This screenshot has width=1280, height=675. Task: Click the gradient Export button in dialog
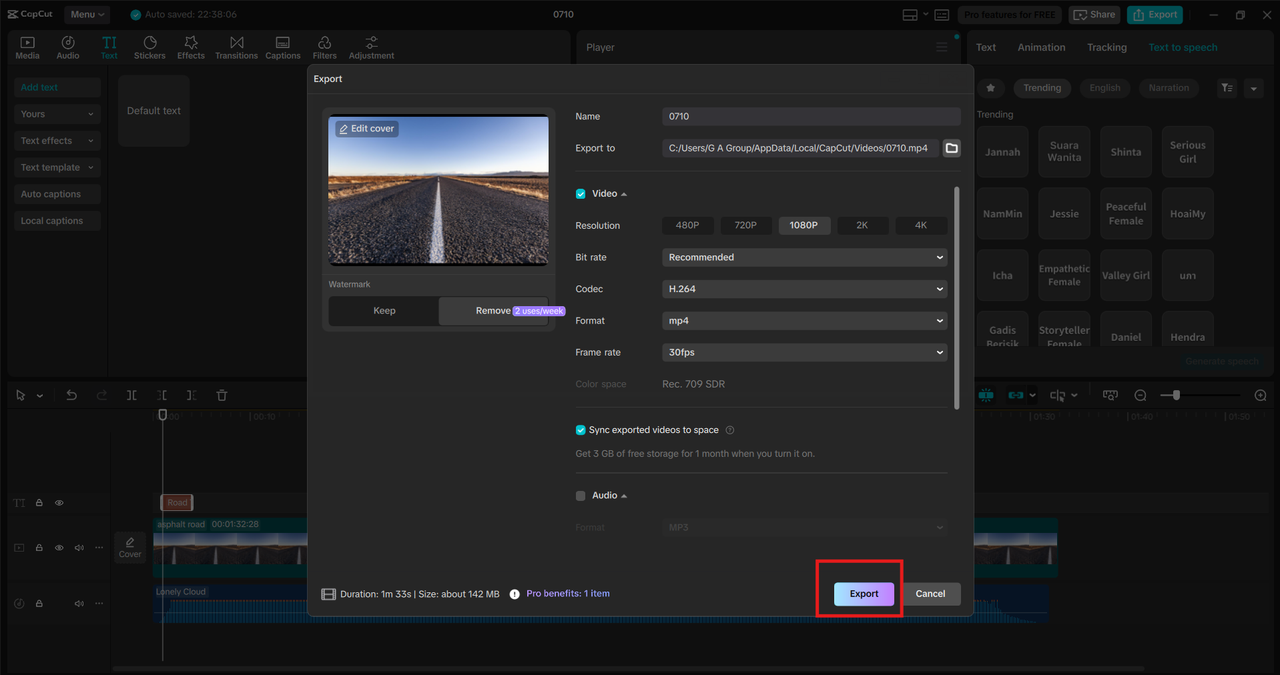864,593
